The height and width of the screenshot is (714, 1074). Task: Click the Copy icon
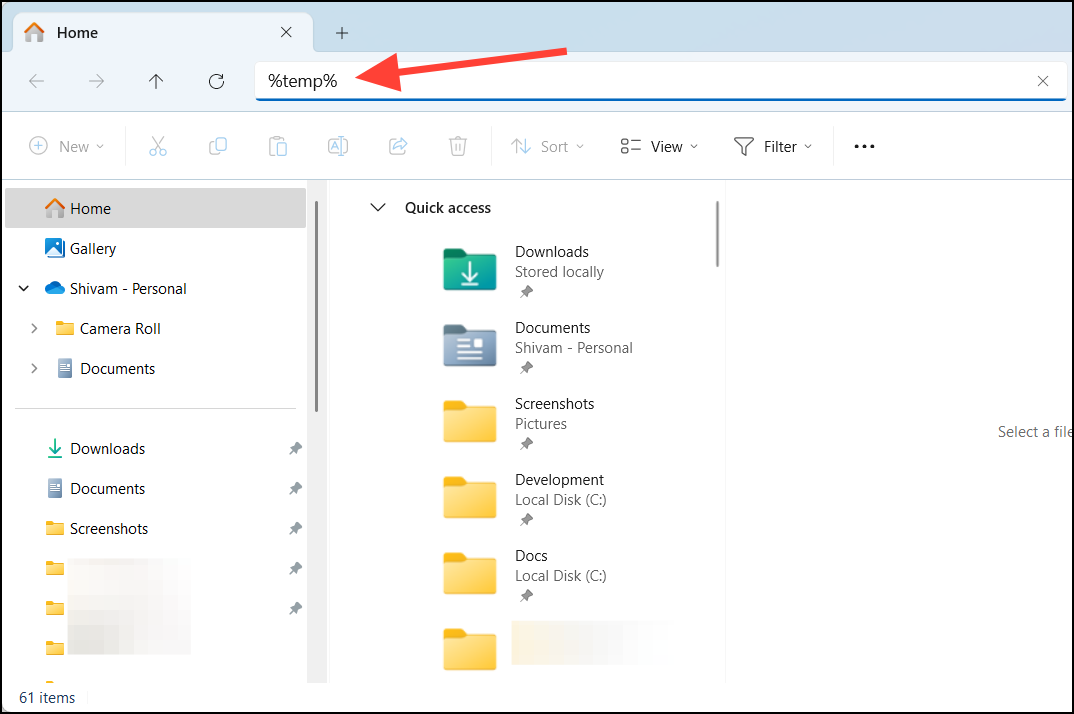point(218,146)
